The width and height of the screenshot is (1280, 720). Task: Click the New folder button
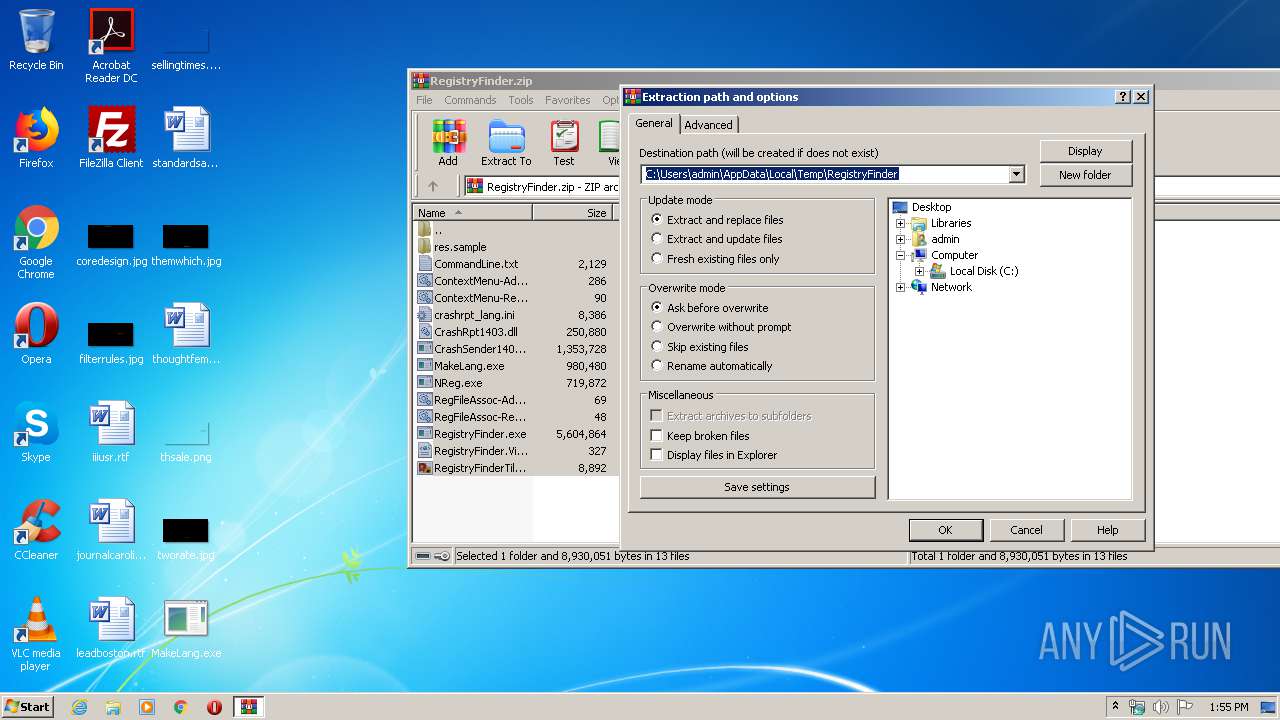click(x=1085, y=175)
